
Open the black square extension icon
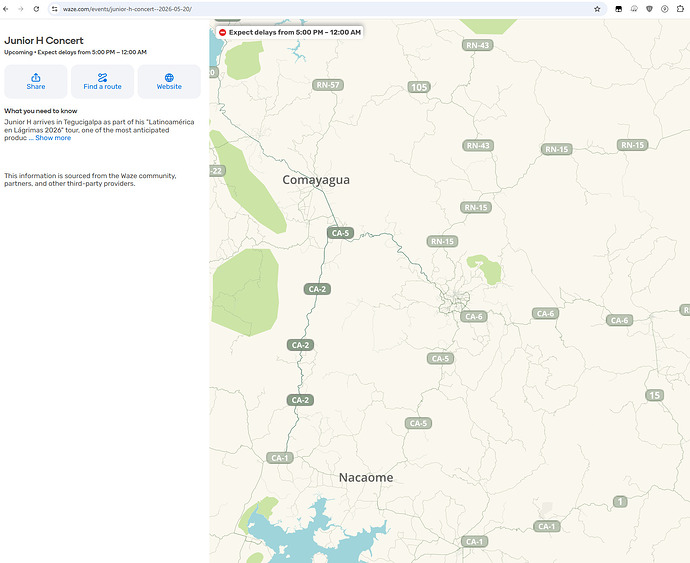tap(619, 9)
